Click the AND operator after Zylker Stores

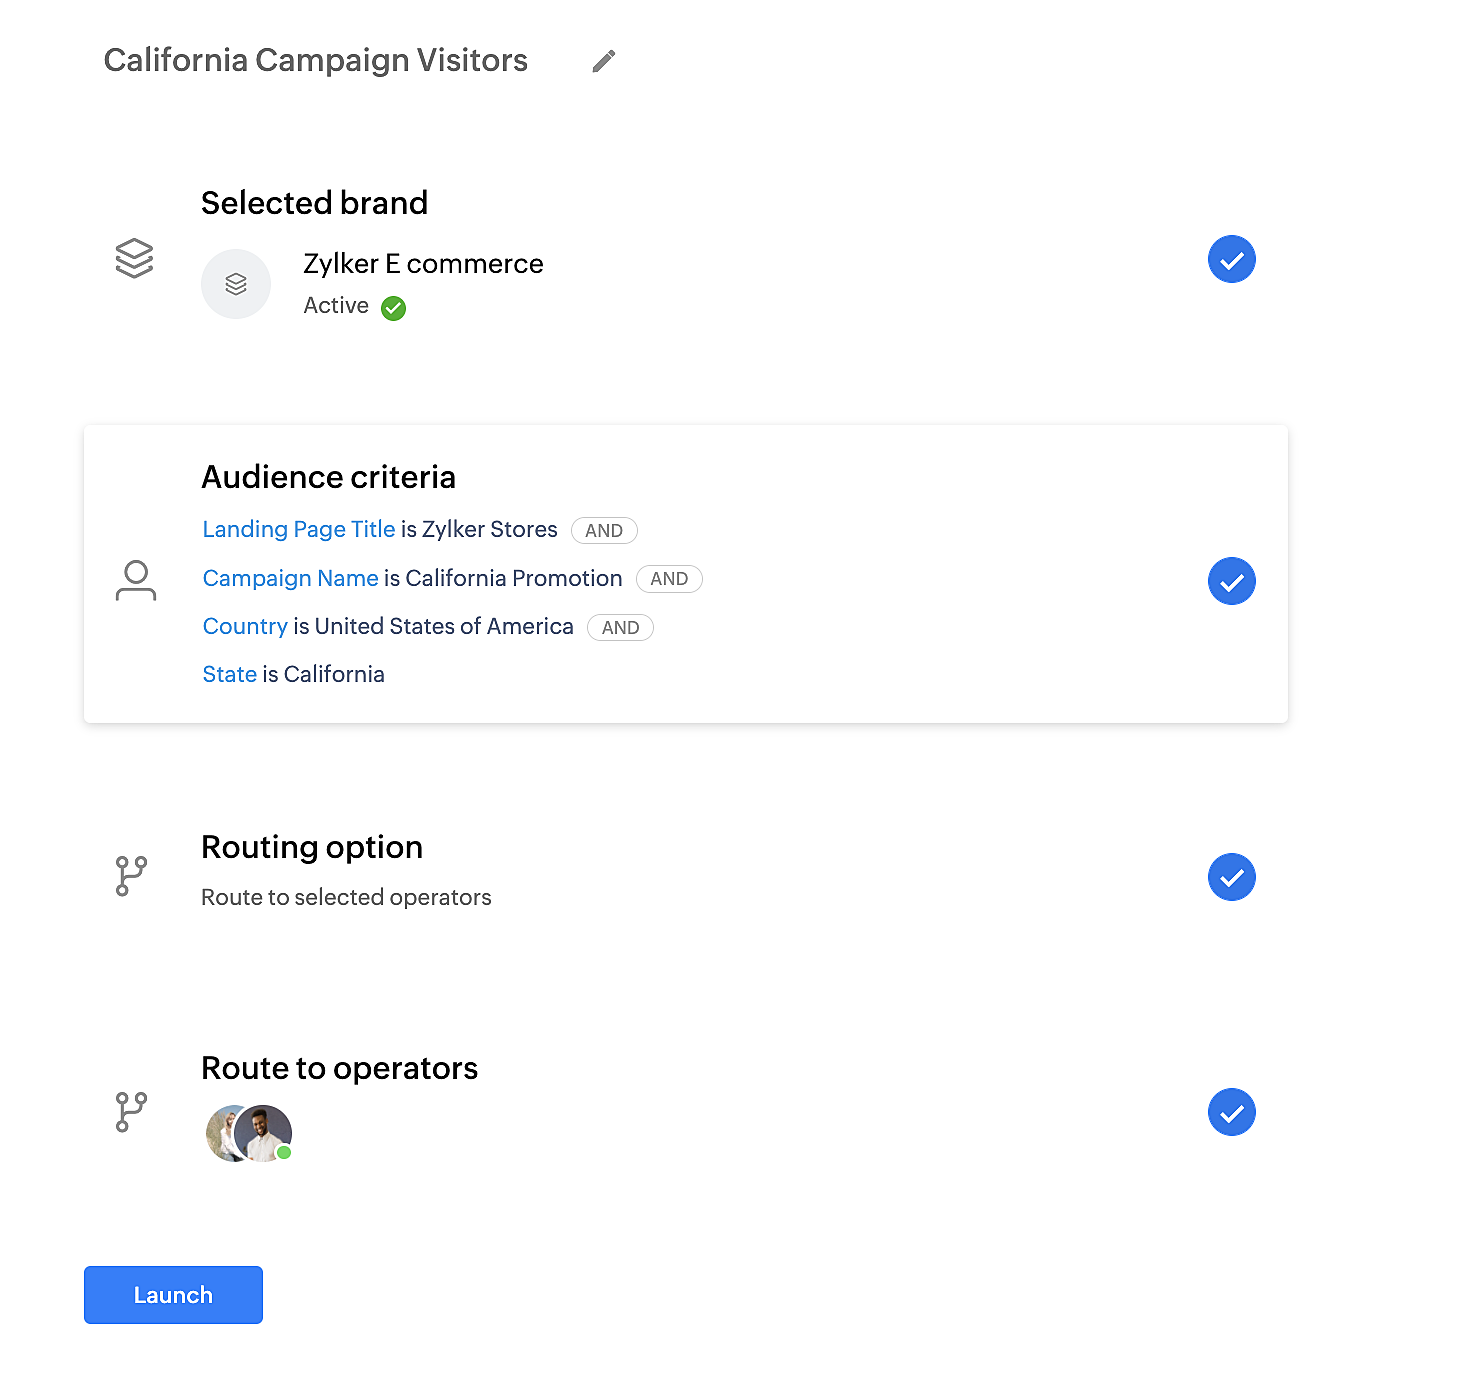pyautogui.click(x=604, y=531)
